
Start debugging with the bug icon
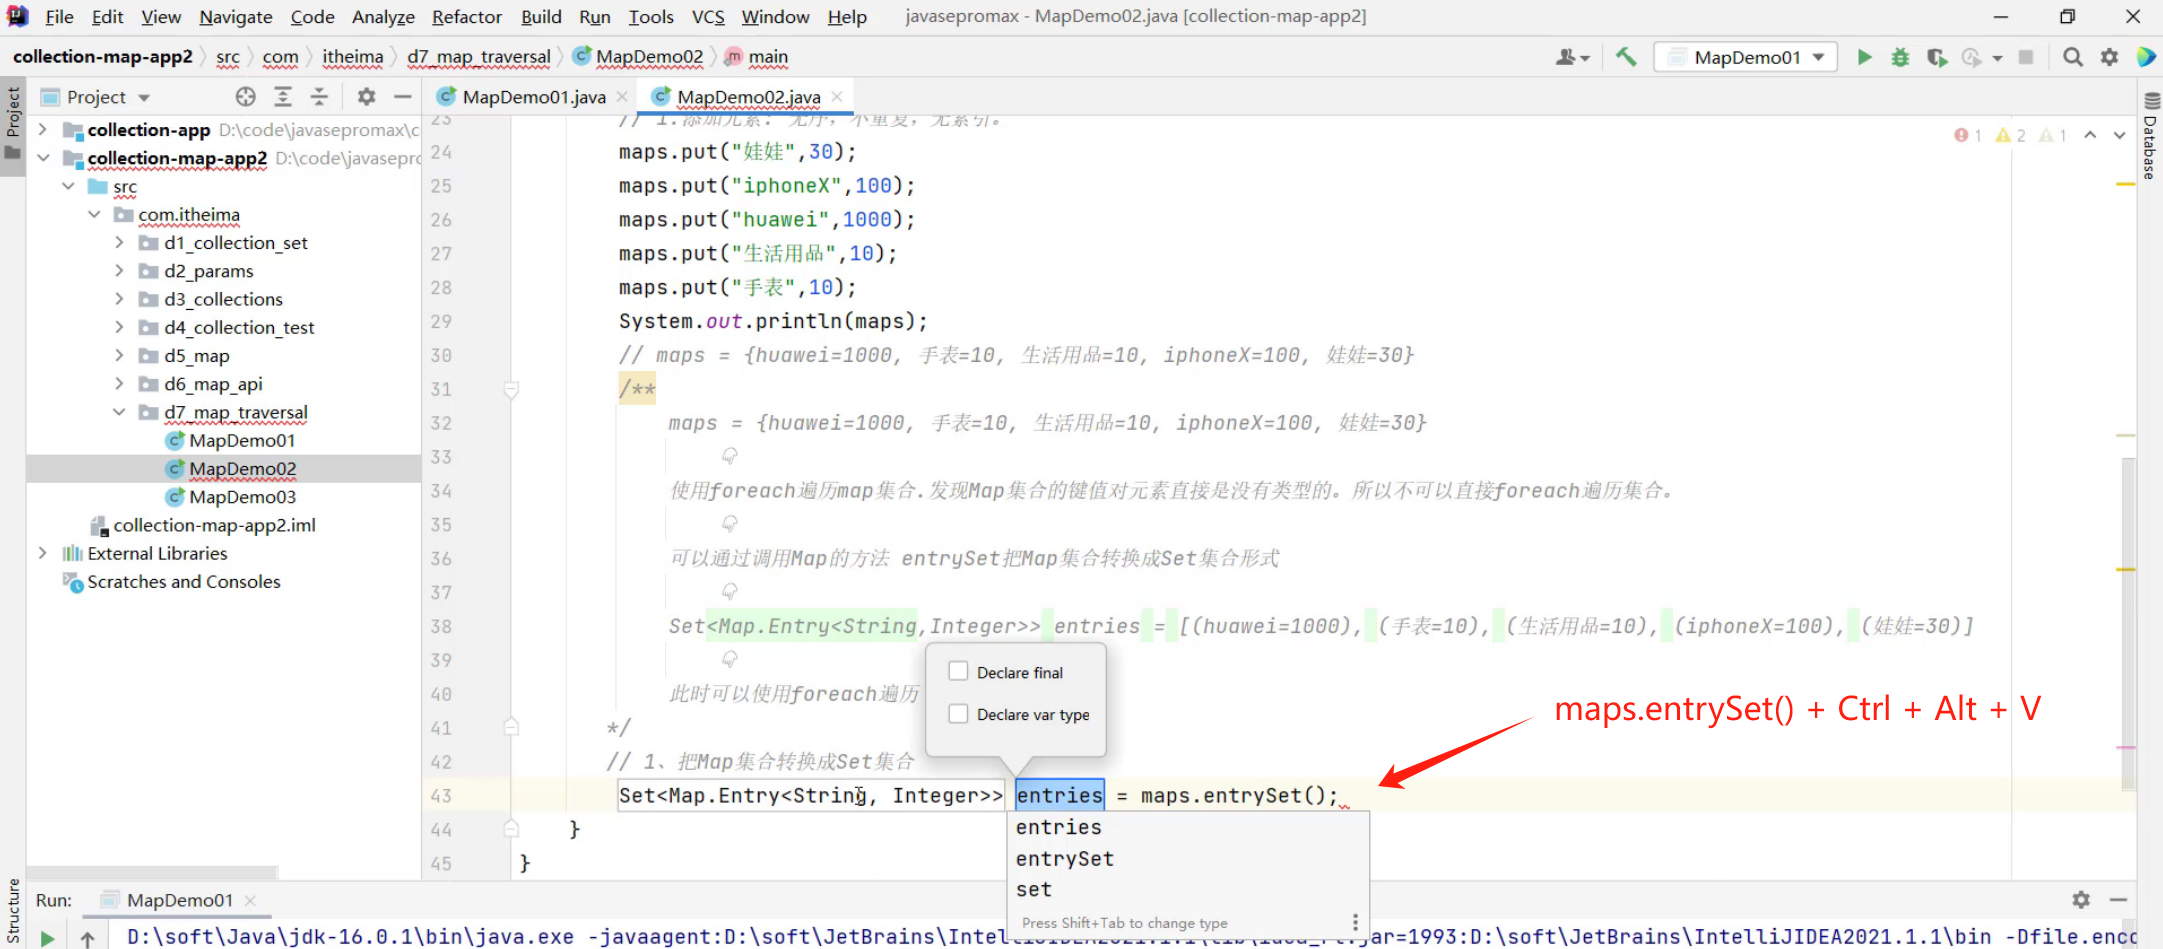coord(1900,57)
